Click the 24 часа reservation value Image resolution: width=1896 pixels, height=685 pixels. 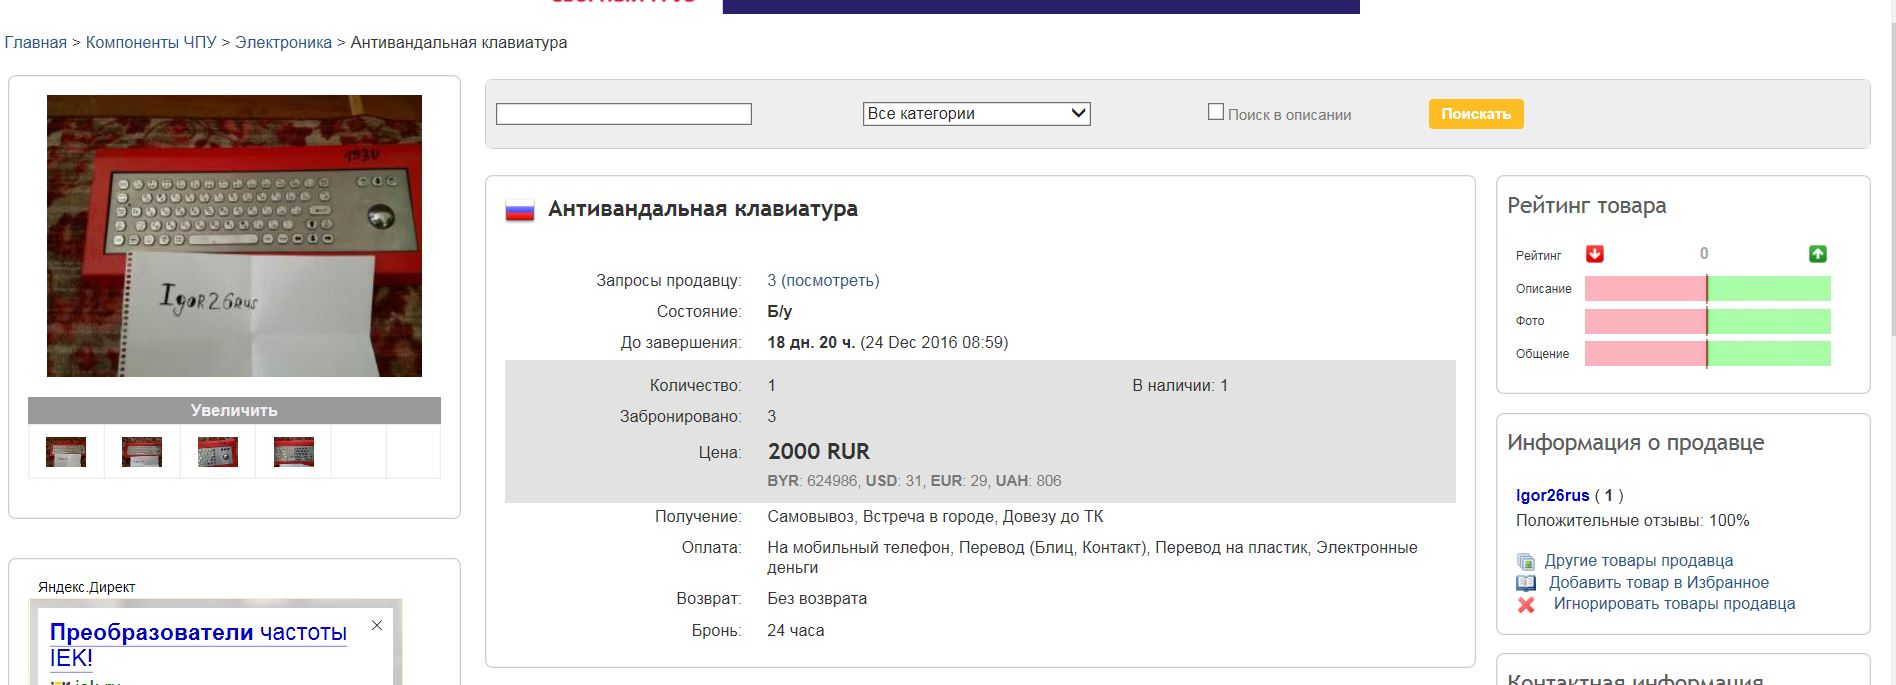796,631
